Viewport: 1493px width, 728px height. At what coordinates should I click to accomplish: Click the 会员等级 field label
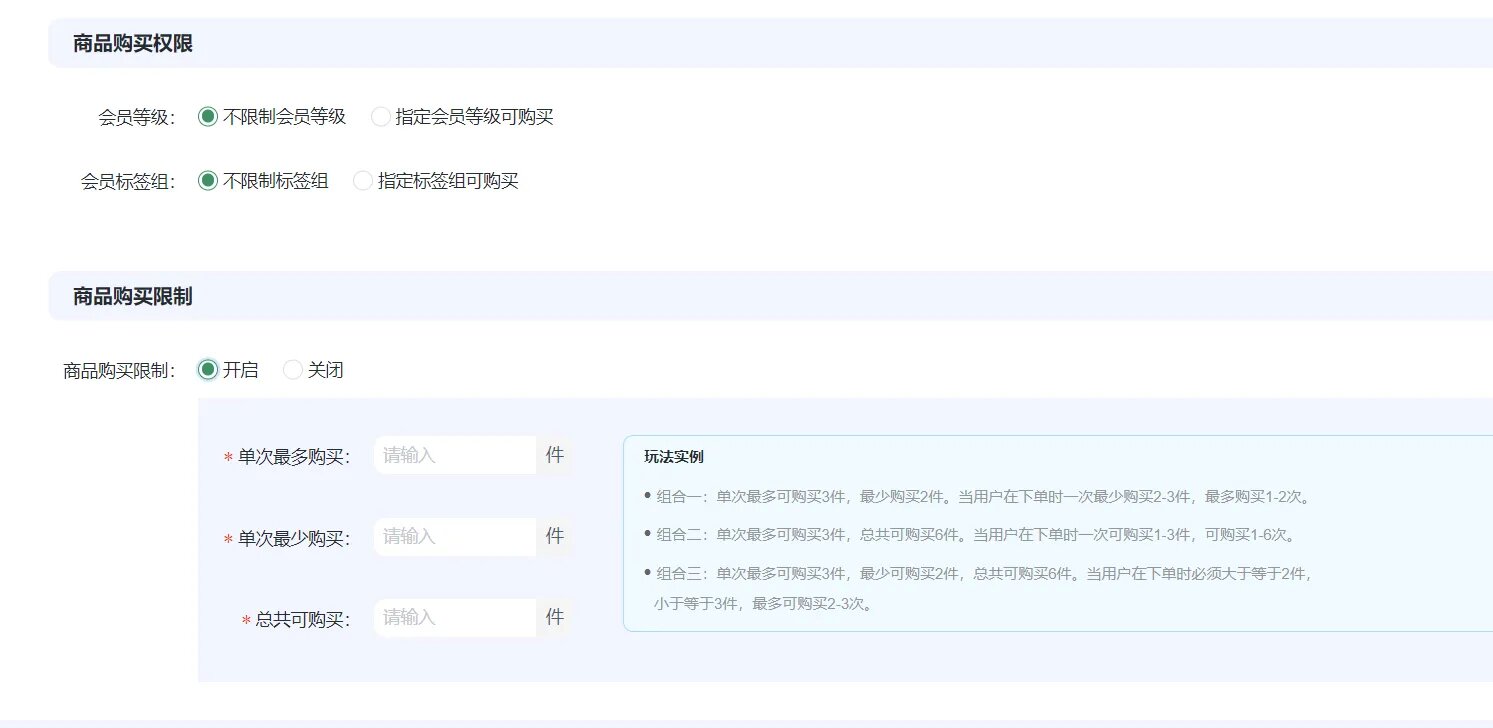pos(136,117)
